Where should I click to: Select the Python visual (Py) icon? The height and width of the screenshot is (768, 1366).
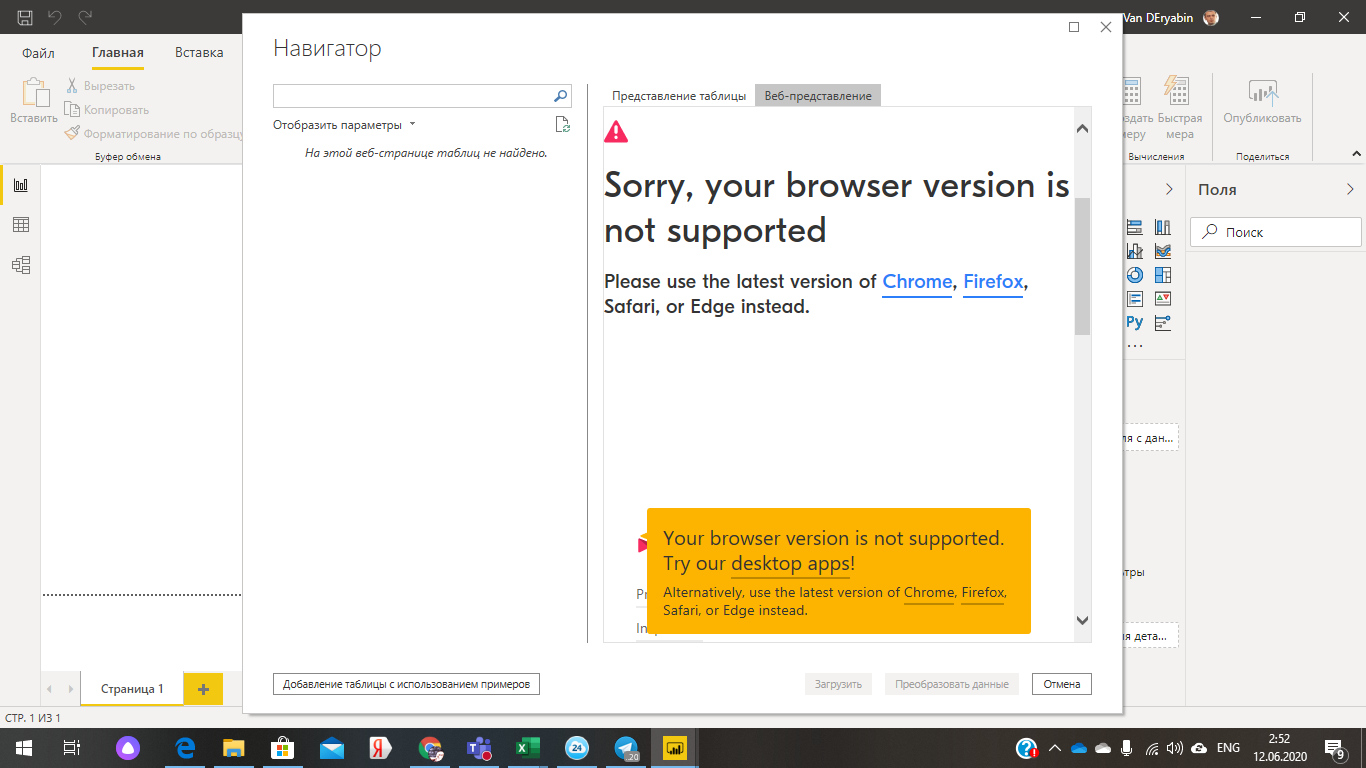click(1134, 322)
